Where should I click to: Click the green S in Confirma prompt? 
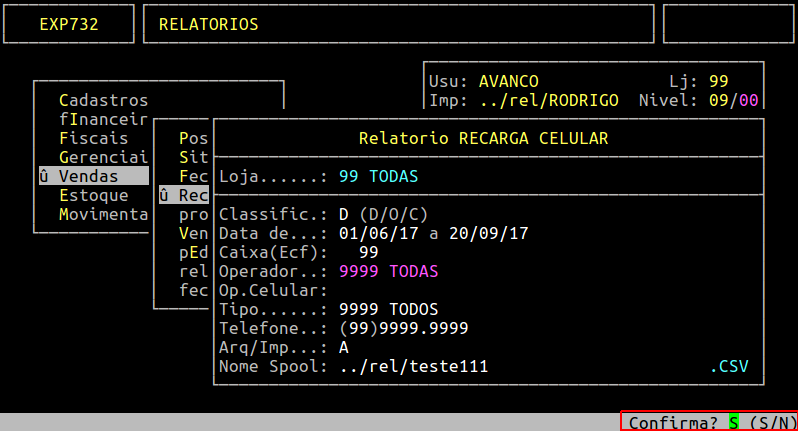(x=733, y=423)
